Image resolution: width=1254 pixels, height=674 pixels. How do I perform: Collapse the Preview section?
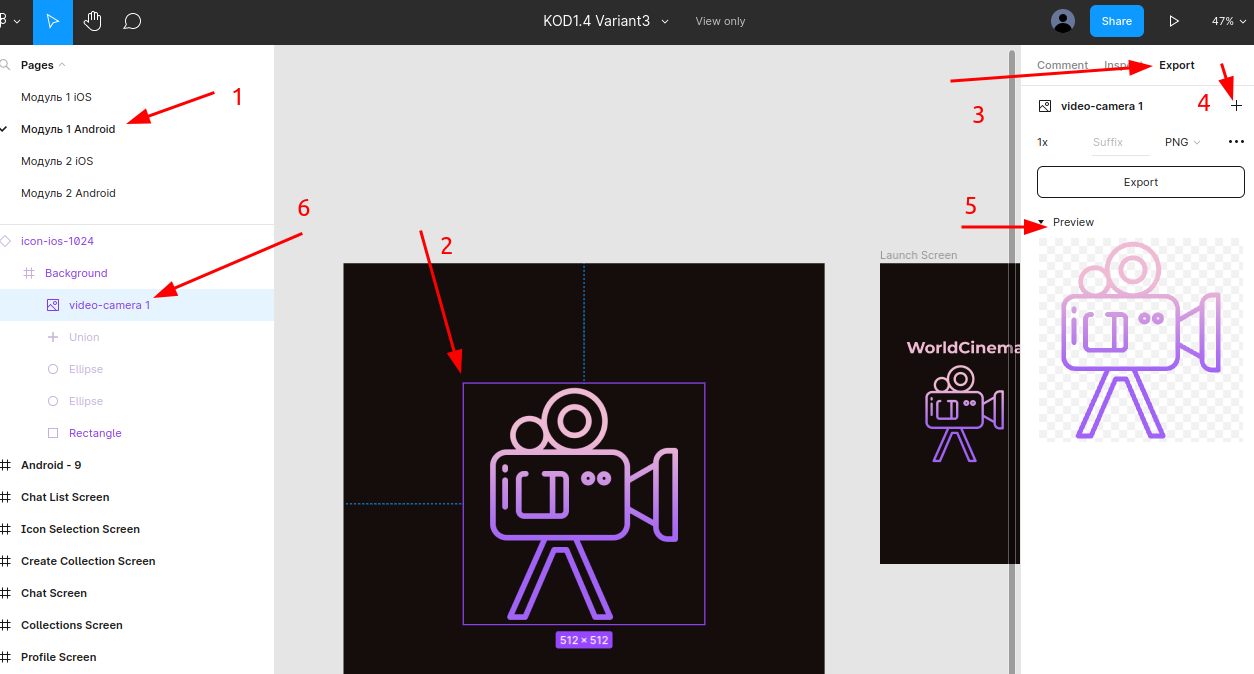1041,222
